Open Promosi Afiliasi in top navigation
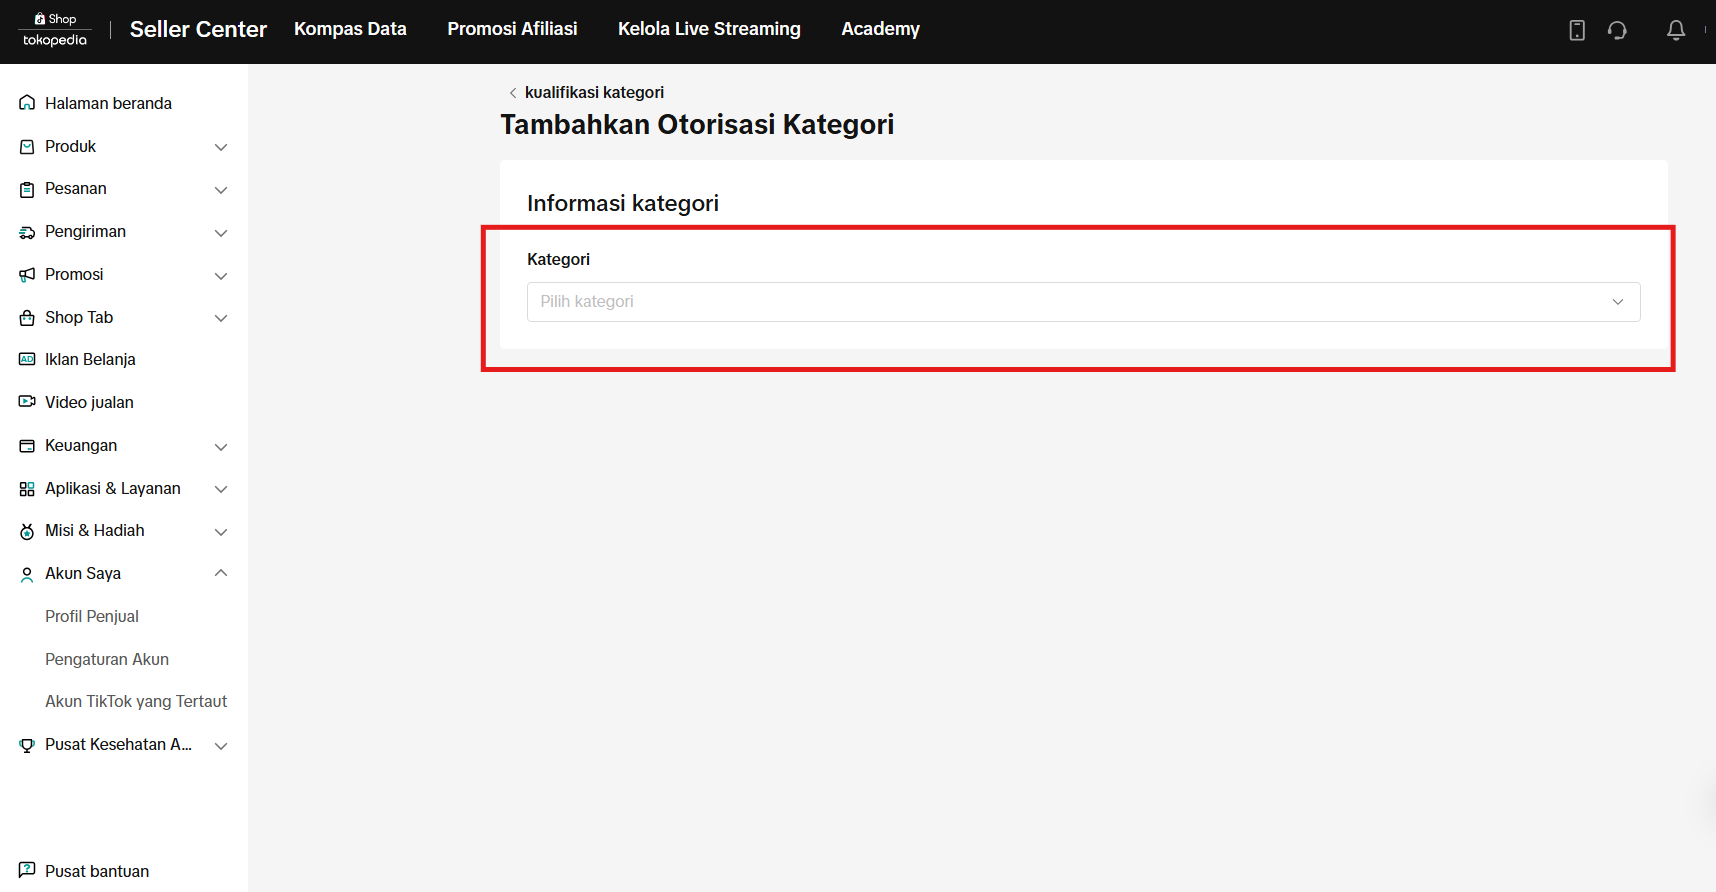This screenshot has height=892, width=1716. click(512, 29)
